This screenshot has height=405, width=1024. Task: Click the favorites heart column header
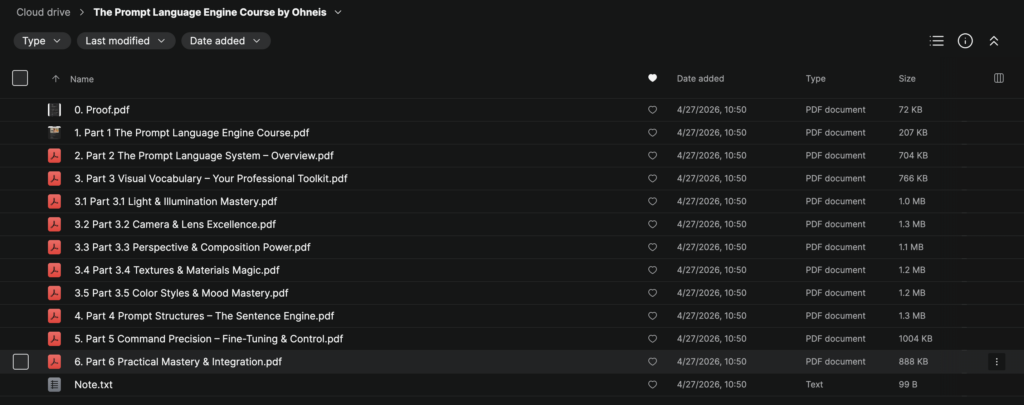coord(652,78)
